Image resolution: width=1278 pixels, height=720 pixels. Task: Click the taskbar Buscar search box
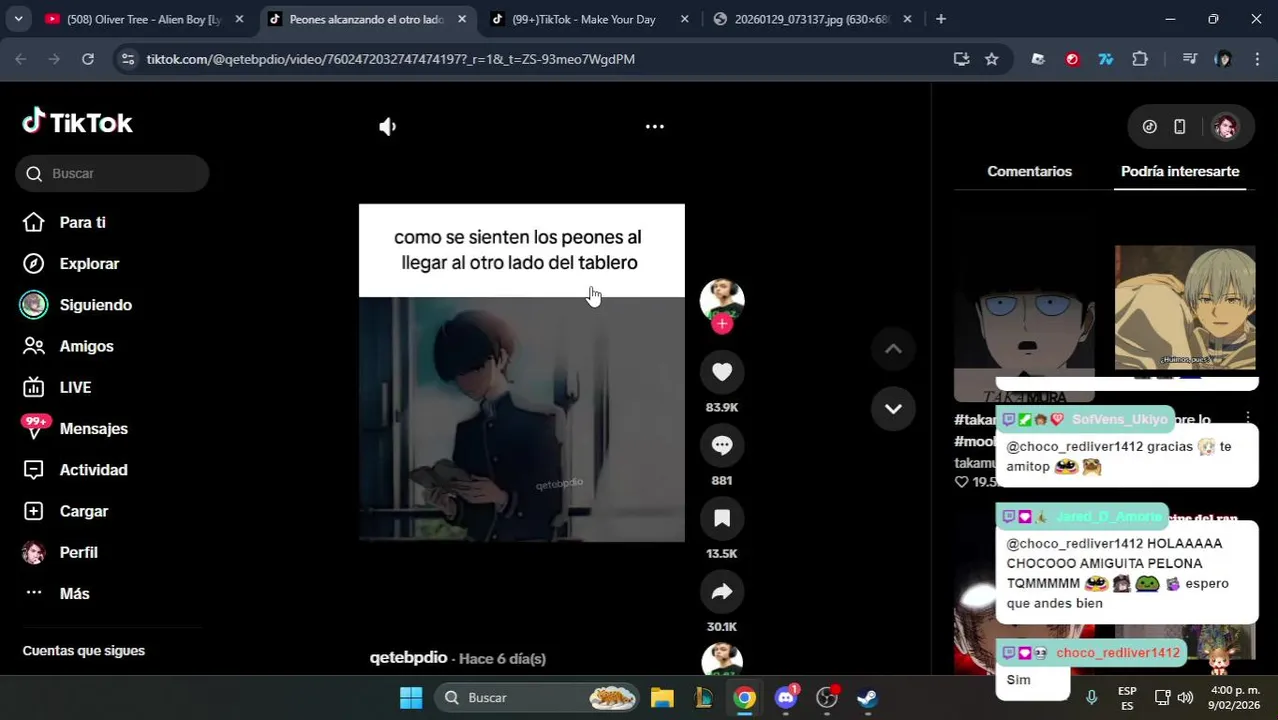[x=538, y=698]
